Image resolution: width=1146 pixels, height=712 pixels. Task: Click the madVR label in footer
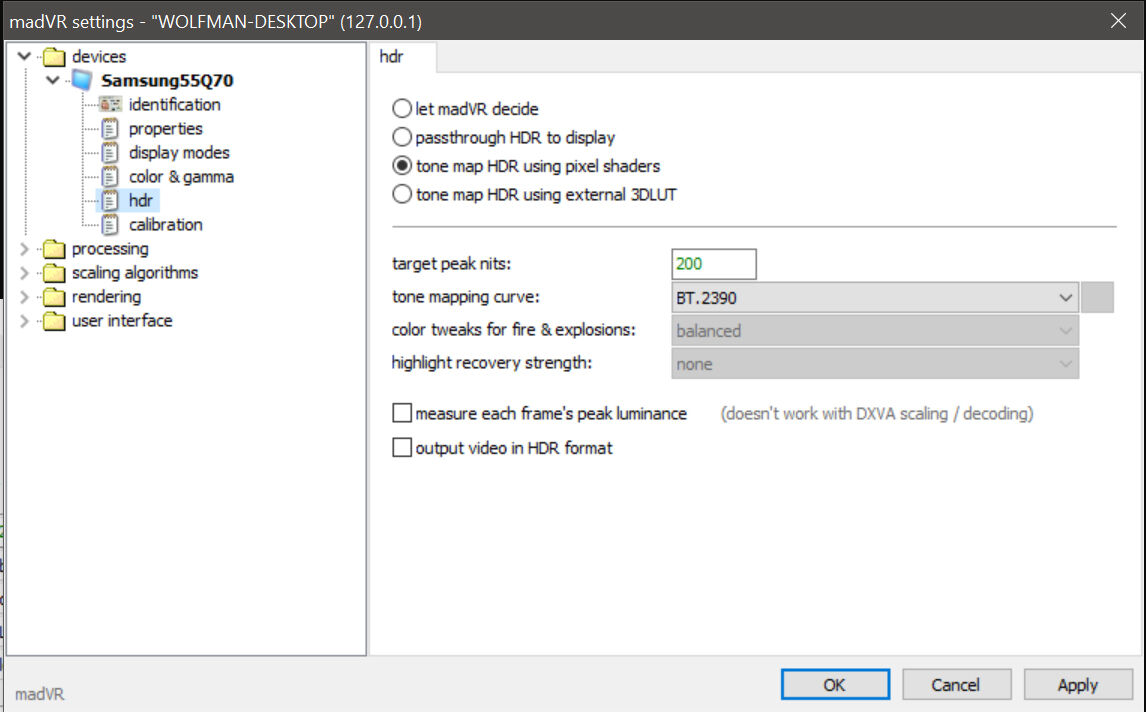[39, 694]
